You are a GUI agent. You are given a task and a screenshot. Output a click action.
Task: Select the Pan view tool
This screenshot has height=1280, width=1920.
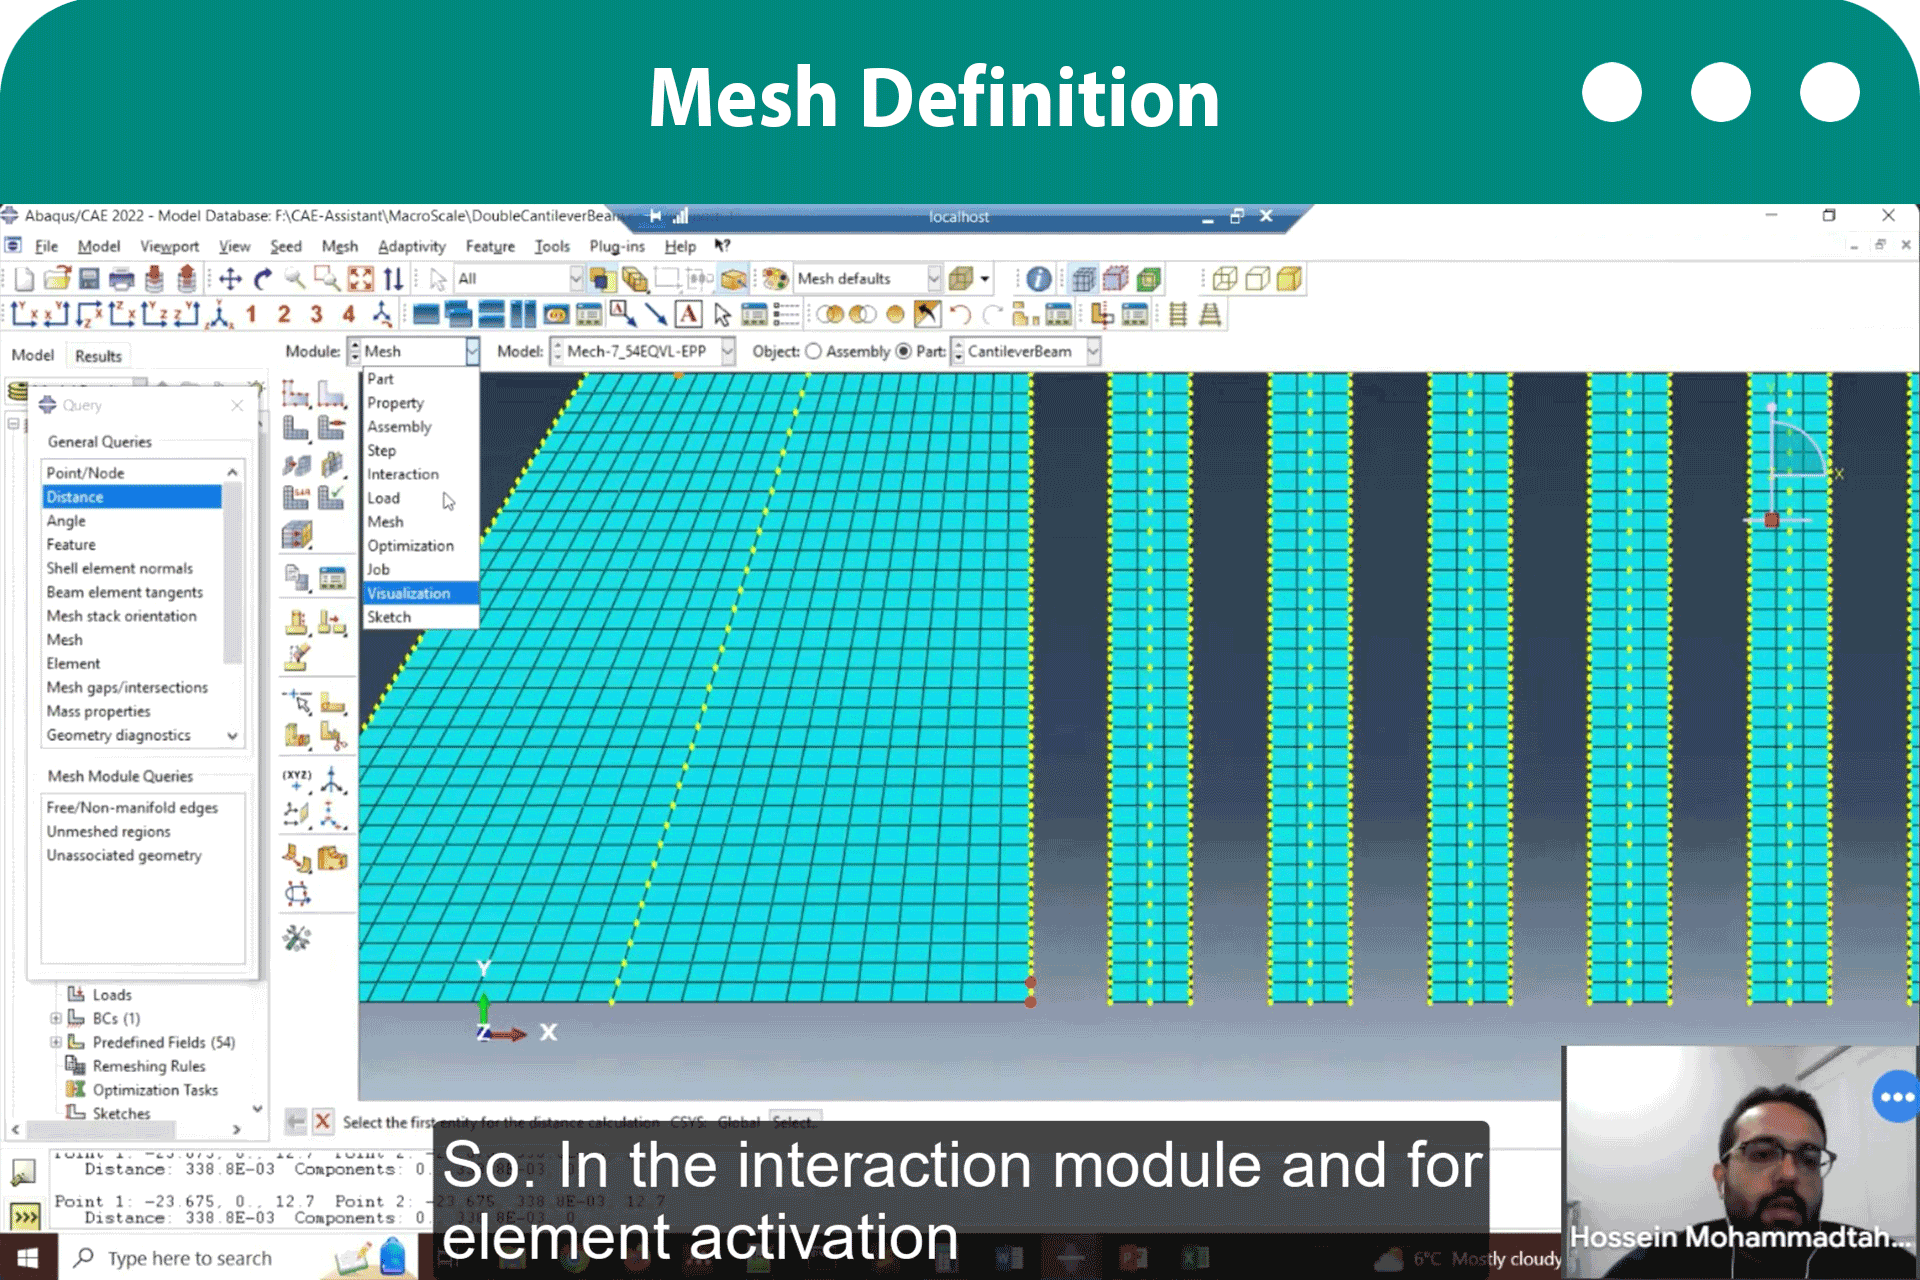click(230, 279)
